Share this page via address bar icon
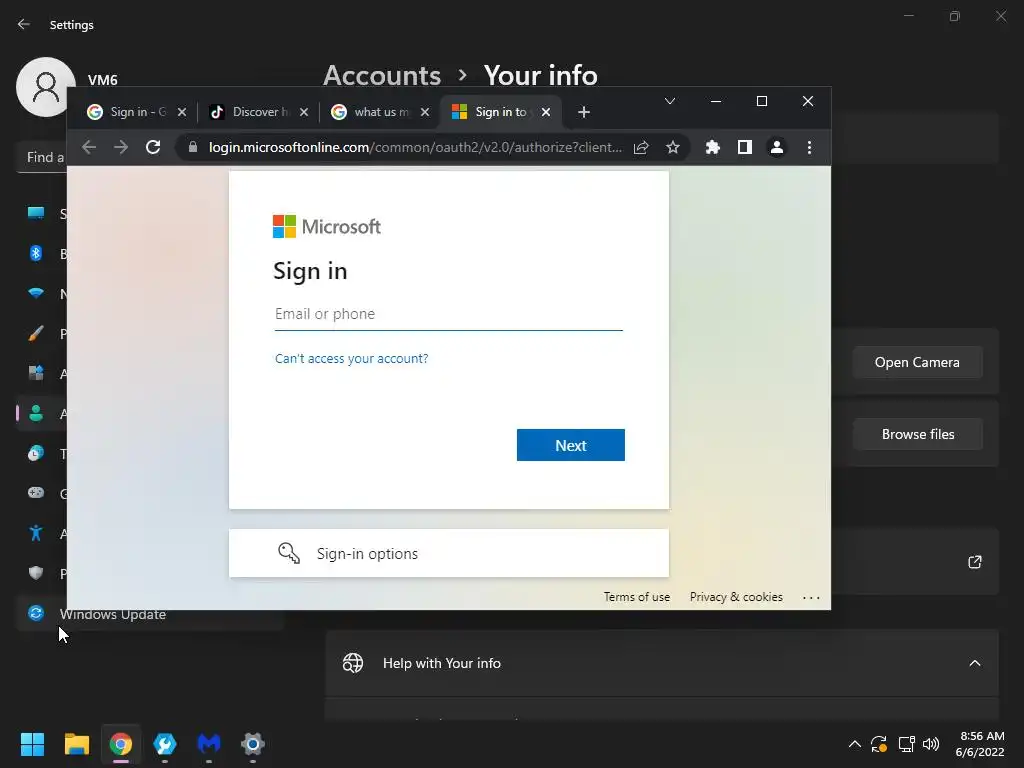The height and width of the screenshot is (768, 1024). click(x=641, y=148)
